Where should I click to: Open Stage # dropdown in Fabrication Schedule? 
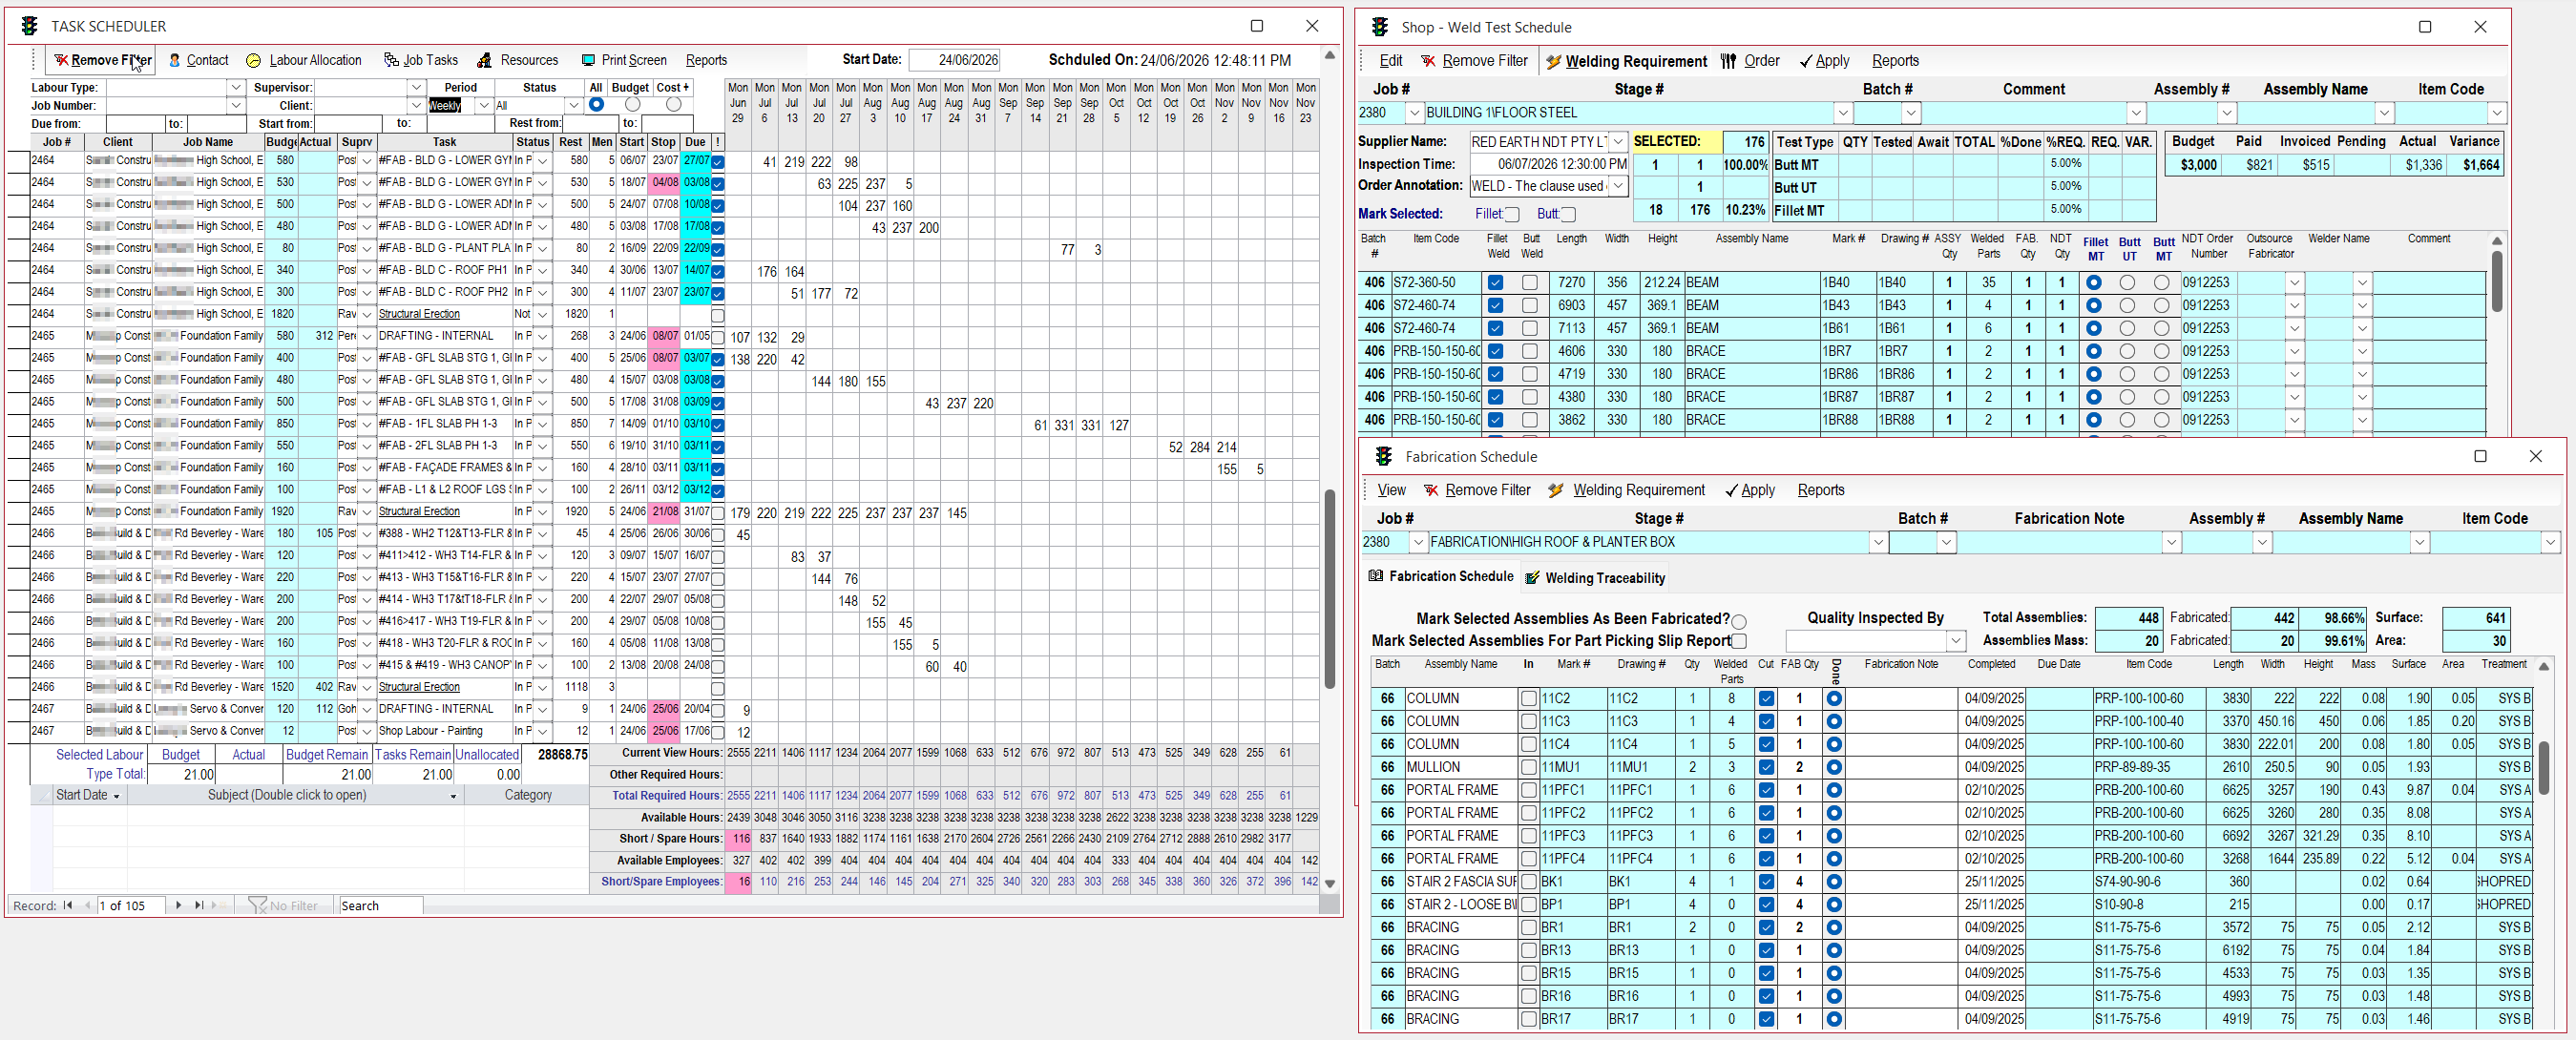[1878, 542]
